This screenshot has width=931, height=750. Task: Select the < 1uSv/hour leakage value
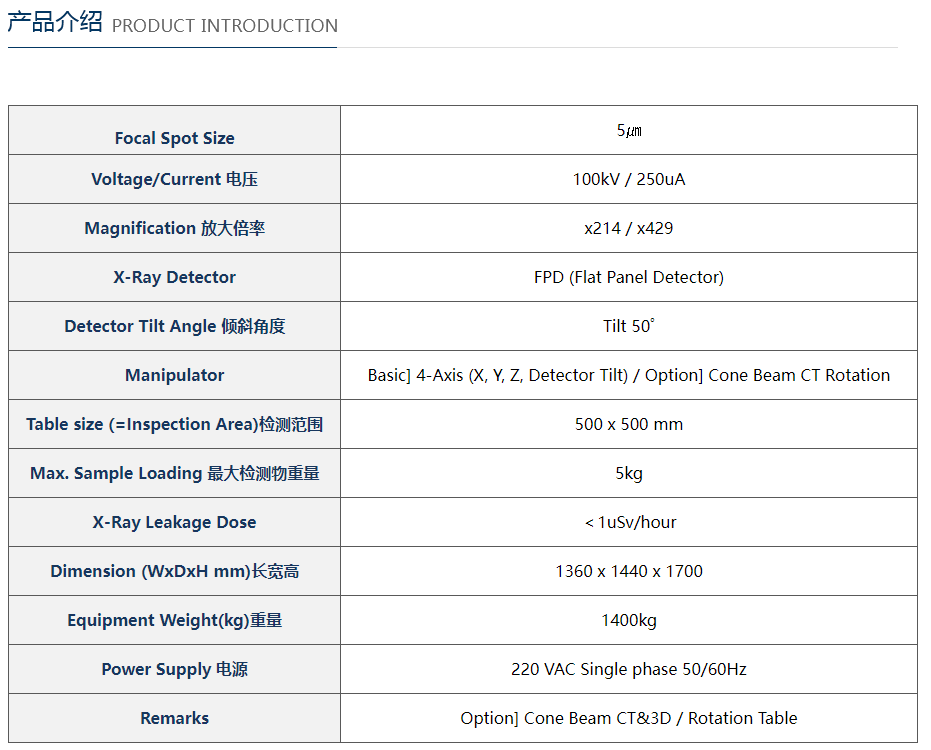pos(628,523)
